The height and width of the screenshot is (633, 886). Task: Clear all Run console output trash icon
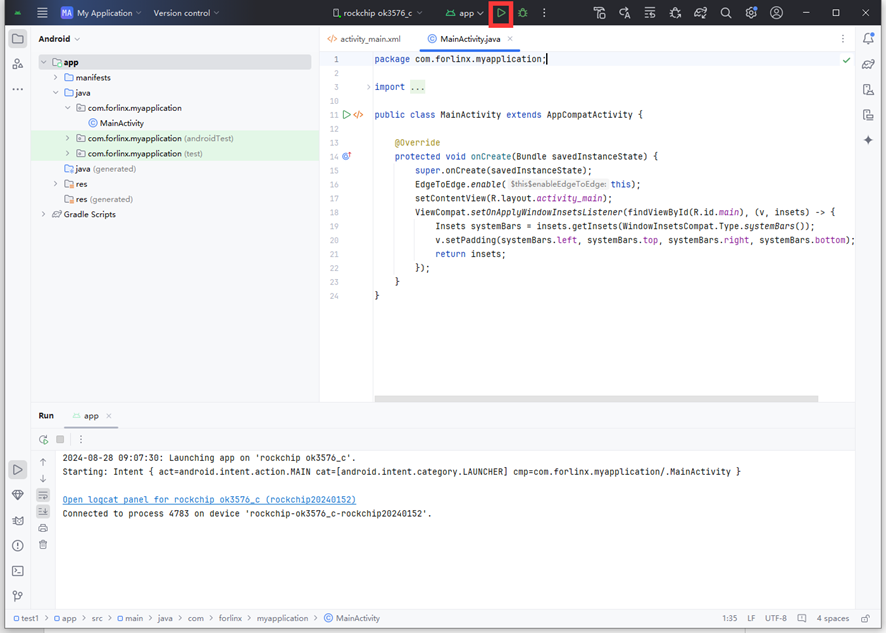pos(43,545)
